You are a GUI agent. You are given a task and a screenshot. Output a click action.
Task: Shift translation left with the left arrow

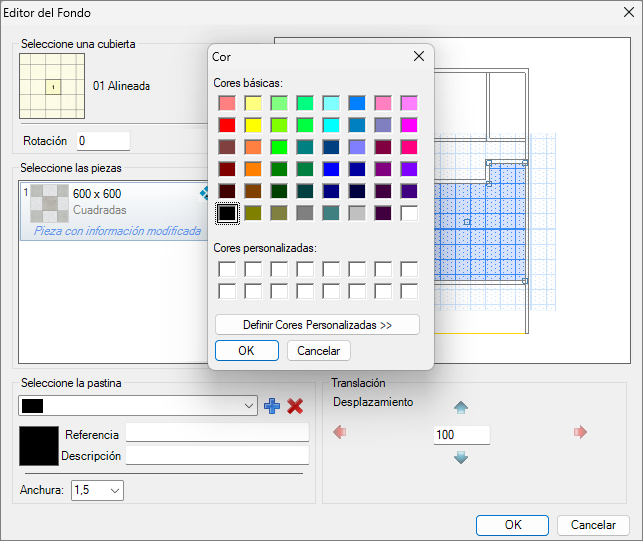340,432
